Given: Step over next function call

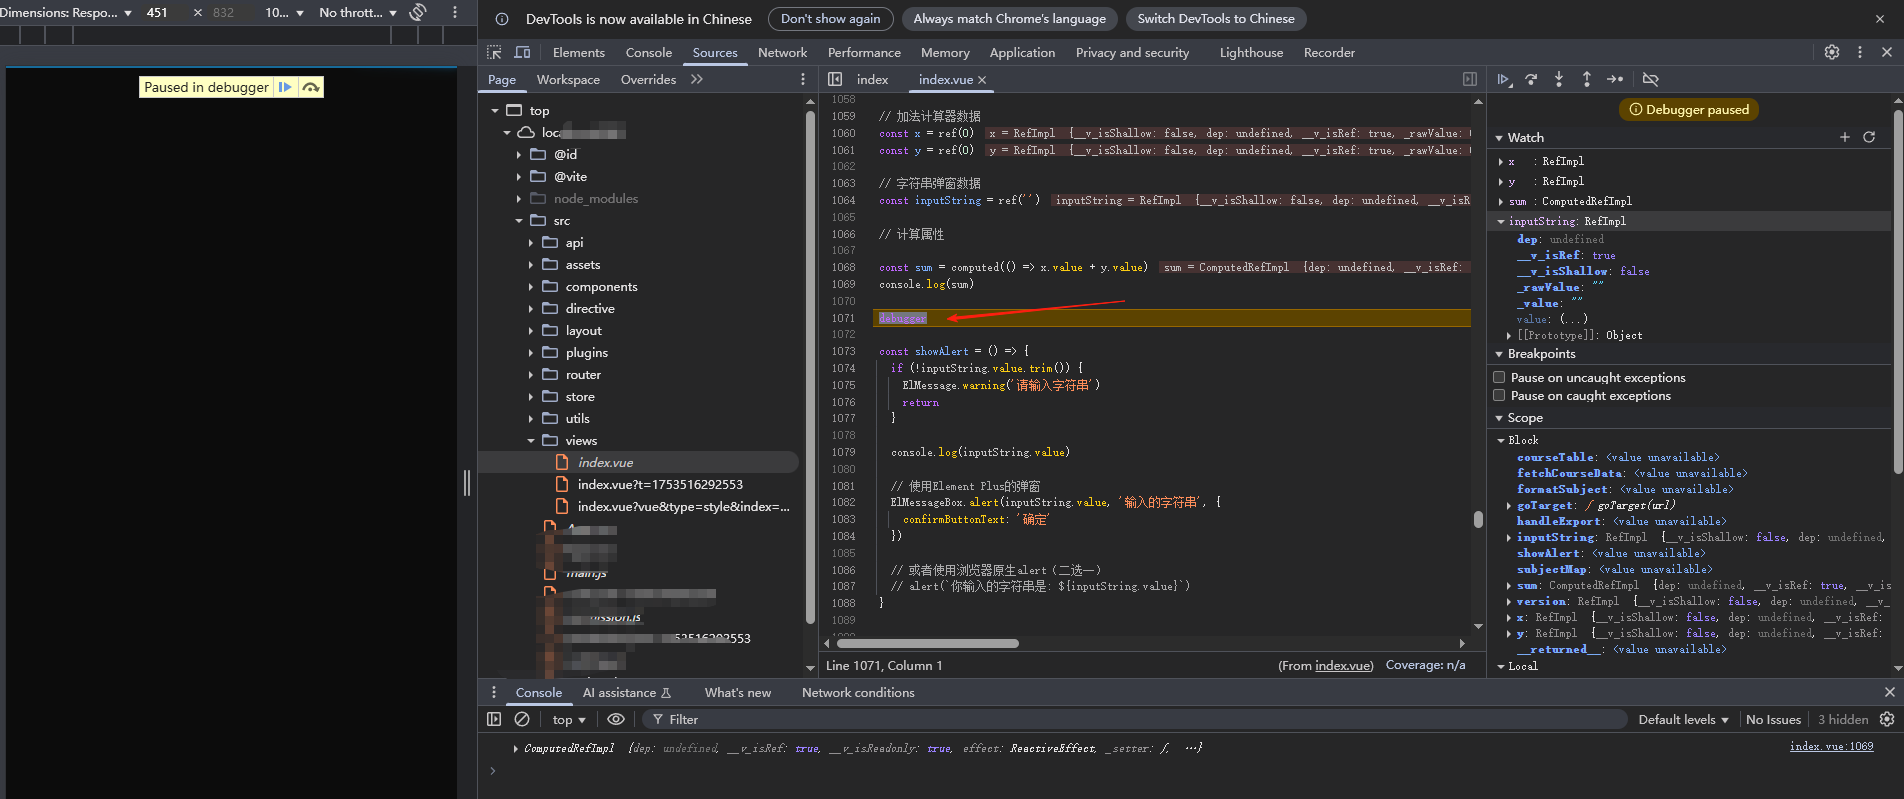Looking at the screenshot, I should click(1531, 79).
